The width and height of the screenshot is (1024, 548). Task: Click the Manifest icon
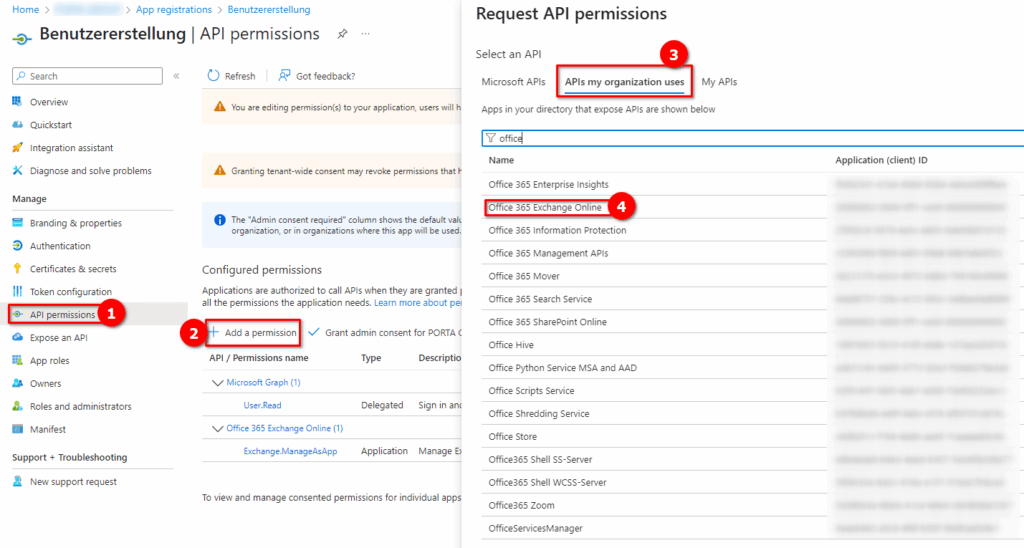click(18, 429)
